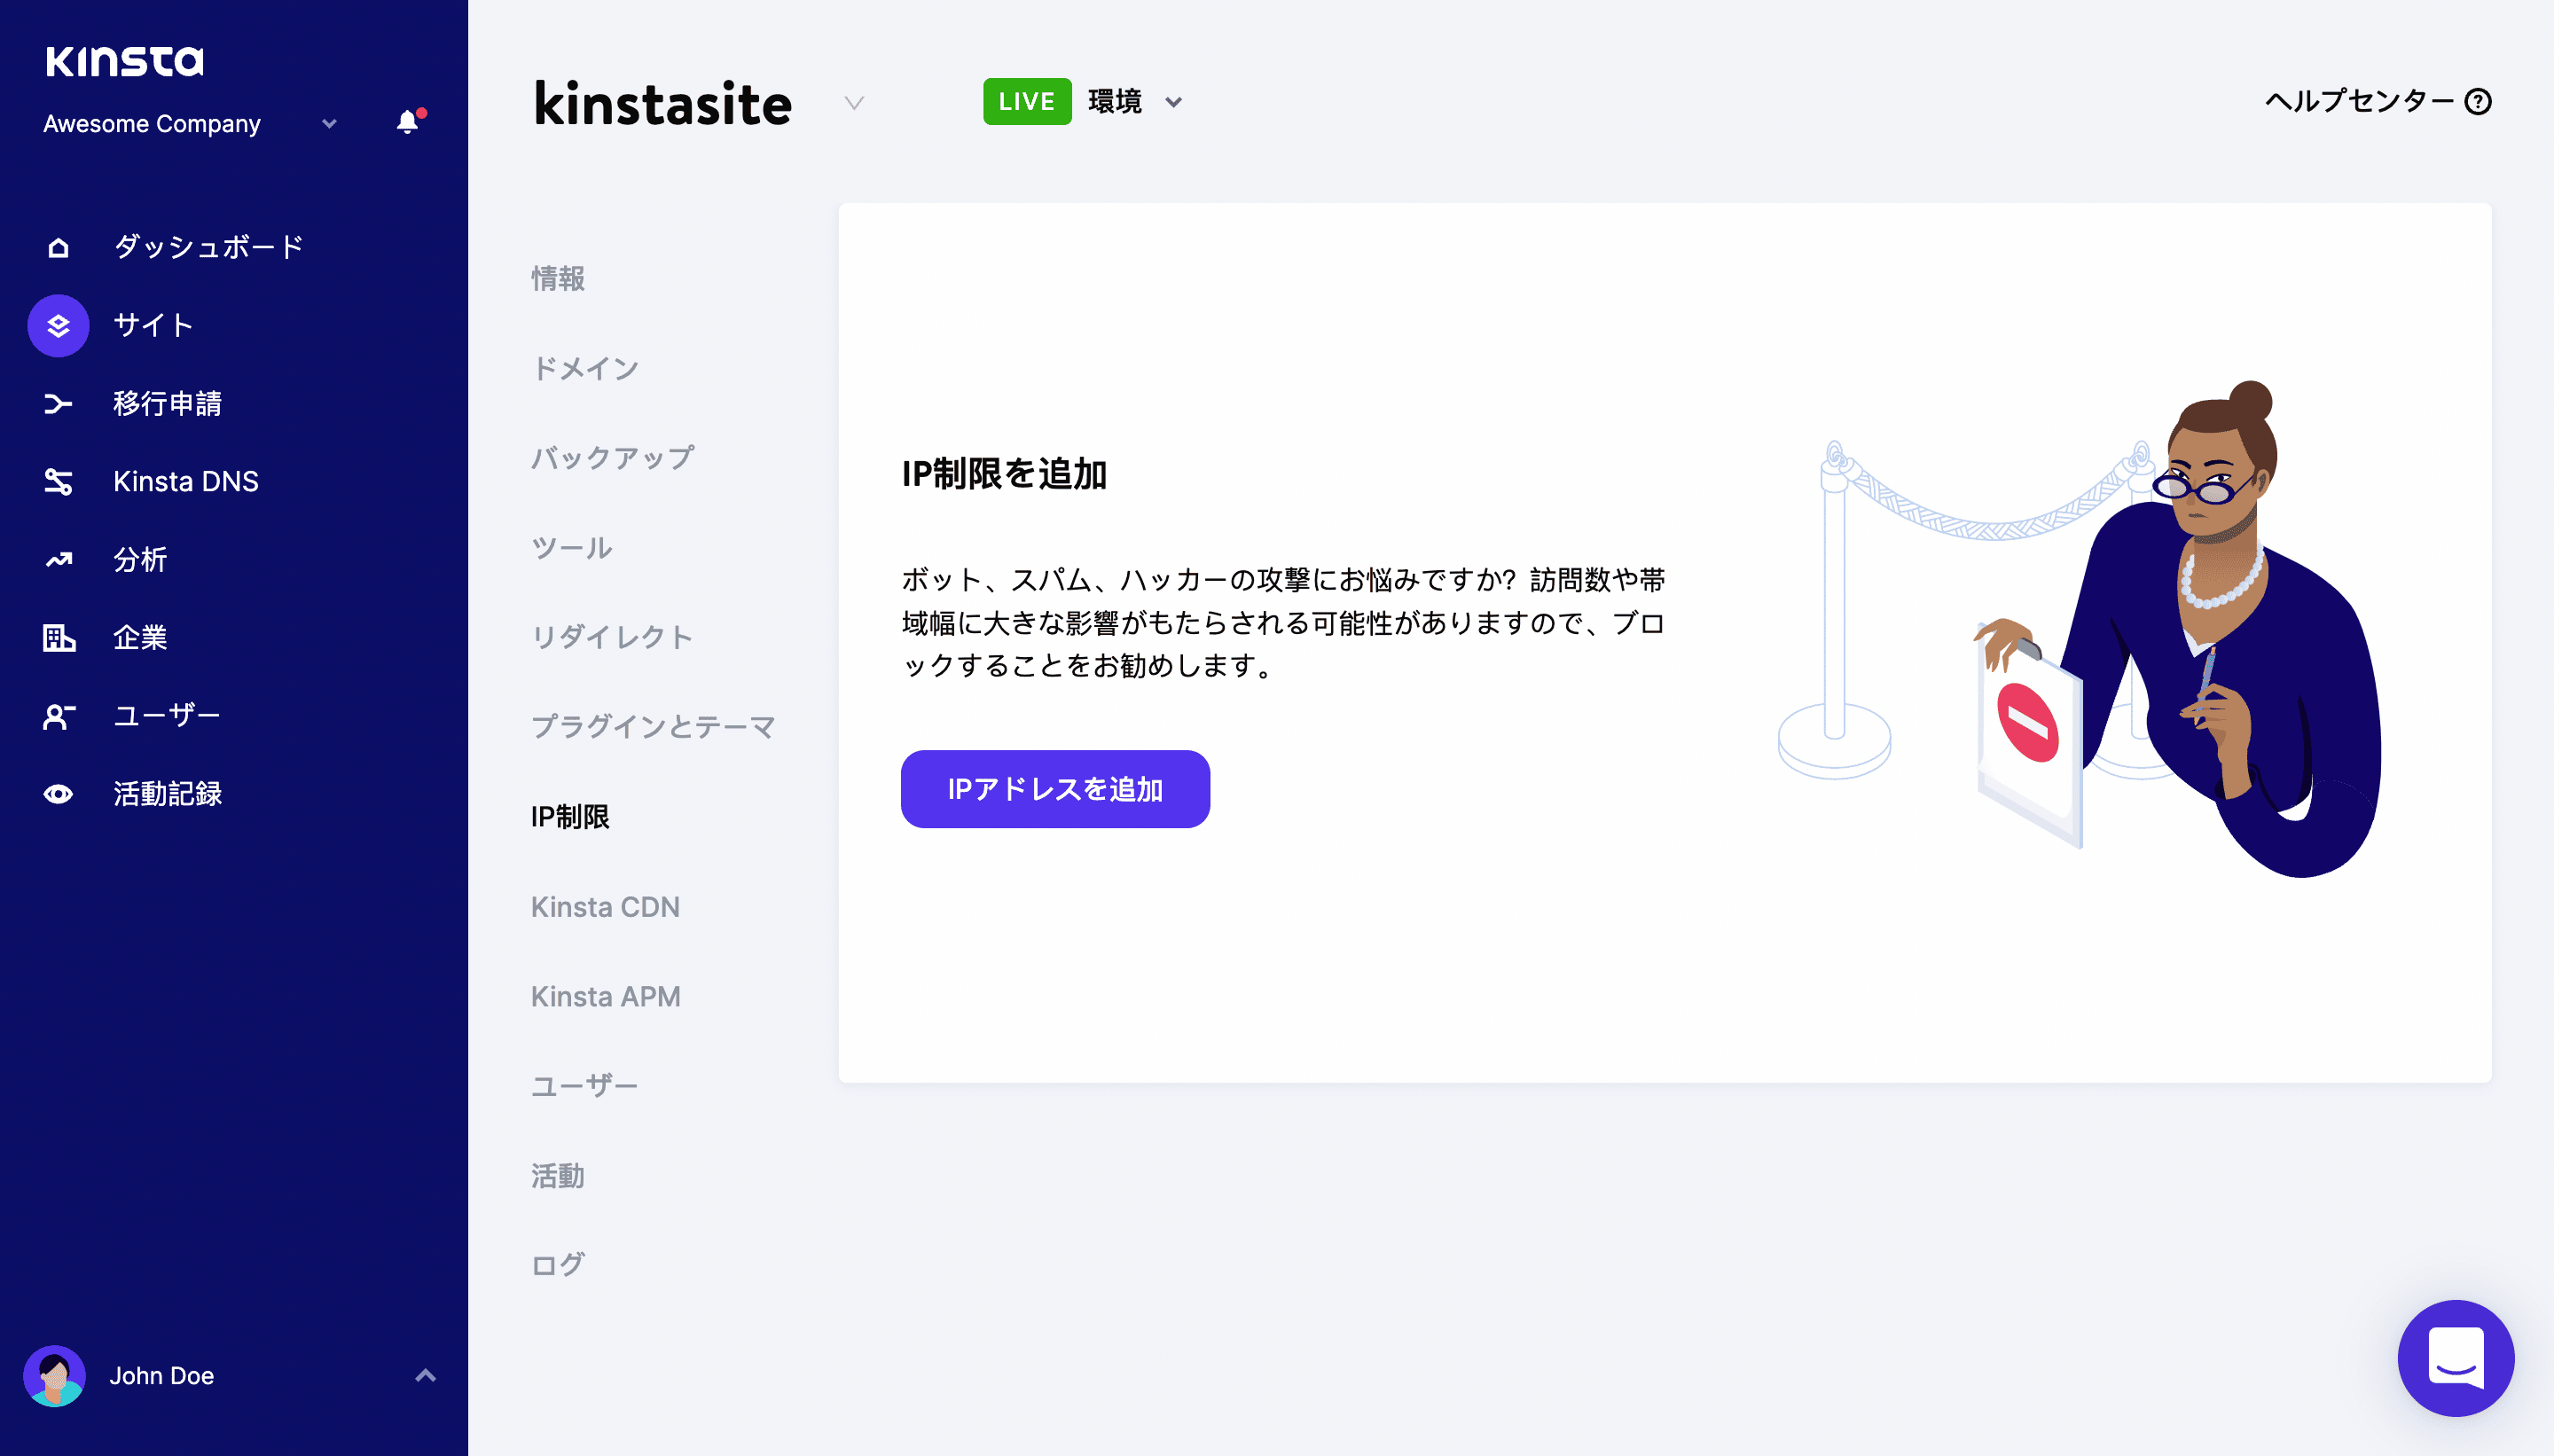Screen dimensions: 2554x1456
Task: Go to Kinsta DNS in sidebar
Action: pyautogui.click(x=186, y=481)
